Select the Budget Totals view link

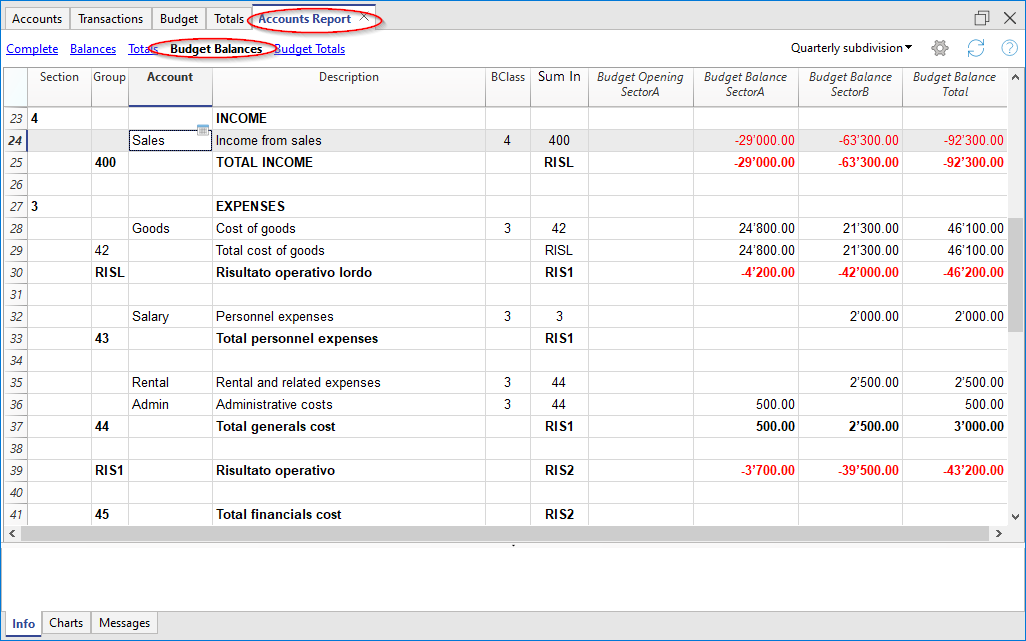[310, 49]
